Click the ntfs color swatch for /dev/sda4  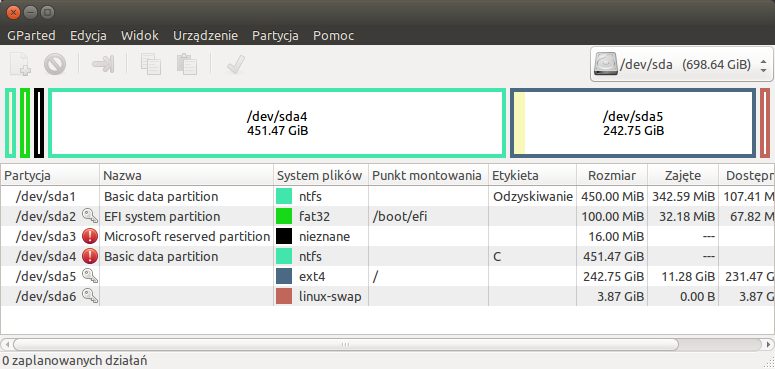tap(284, 256)
